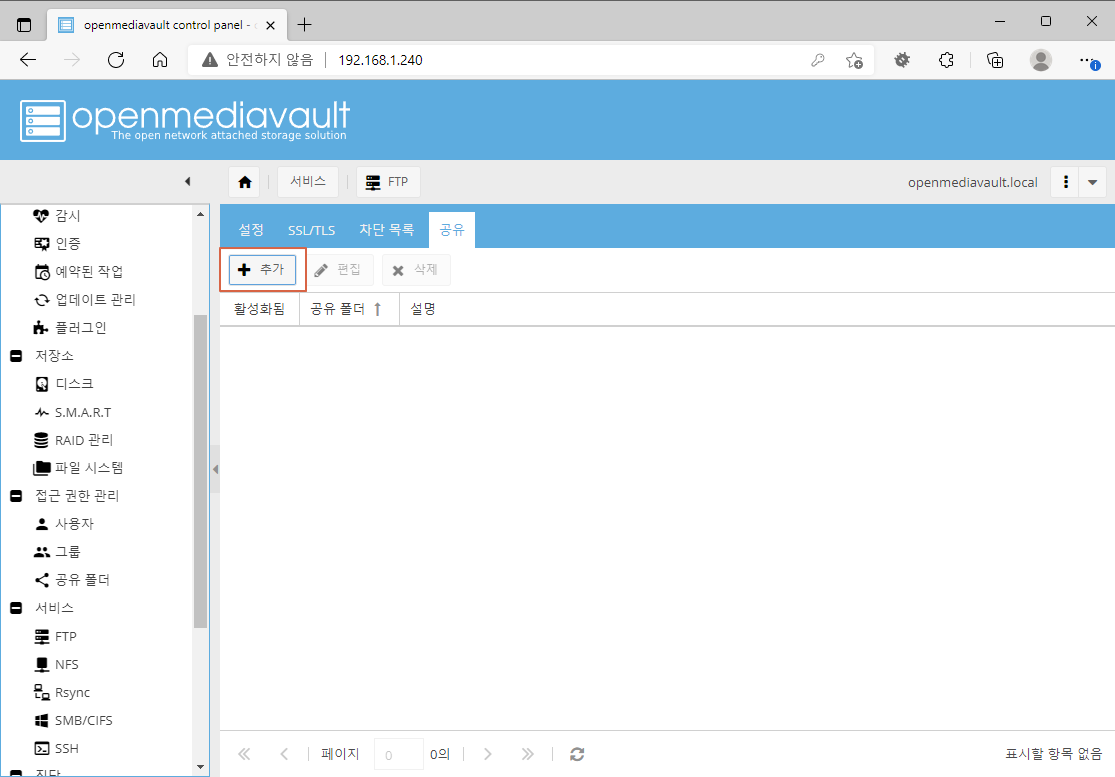Image resolution: width=1115 pixels, height=777 pixels.
Task: Click the 그룹 group icon
Action: pos(42,552)
